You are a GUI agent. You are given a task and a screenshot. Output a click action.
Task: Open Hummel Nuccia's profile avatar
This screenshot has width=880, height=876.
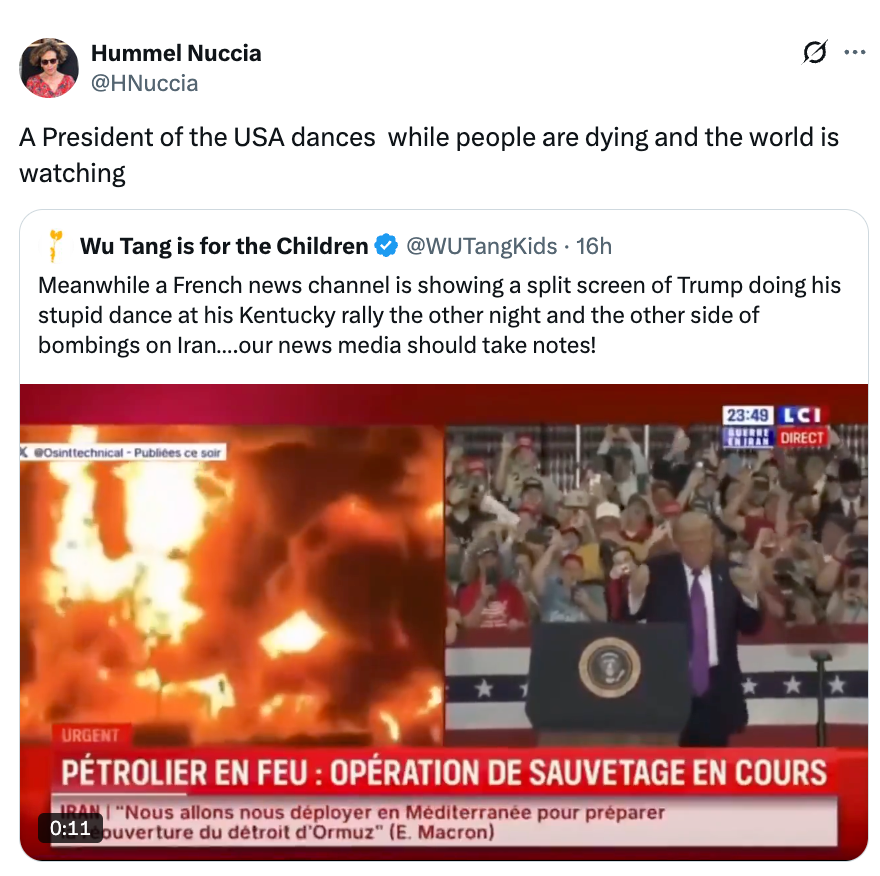(x=49, y=68)
